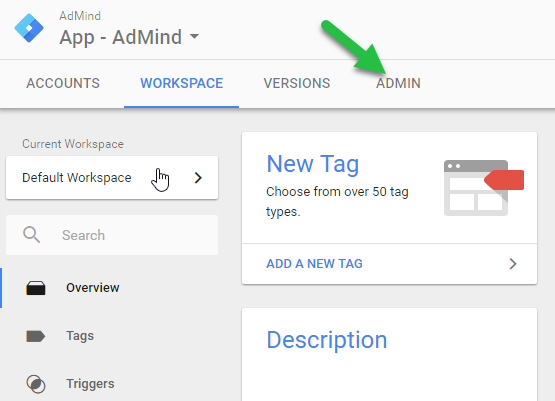This screenshot has width=555, height=401.
Task: Click the magnifier search icon
Action: tap(32, 235)
